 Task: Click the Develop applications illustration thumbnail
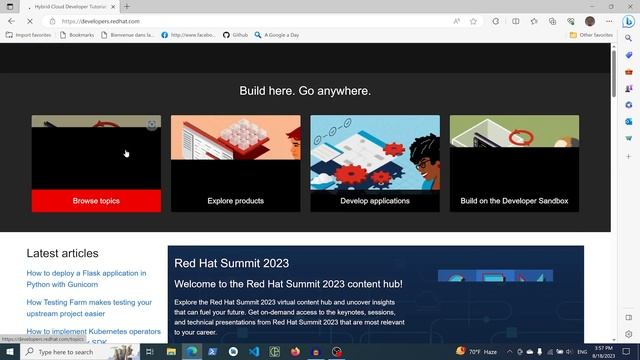(x=375, y=153)
